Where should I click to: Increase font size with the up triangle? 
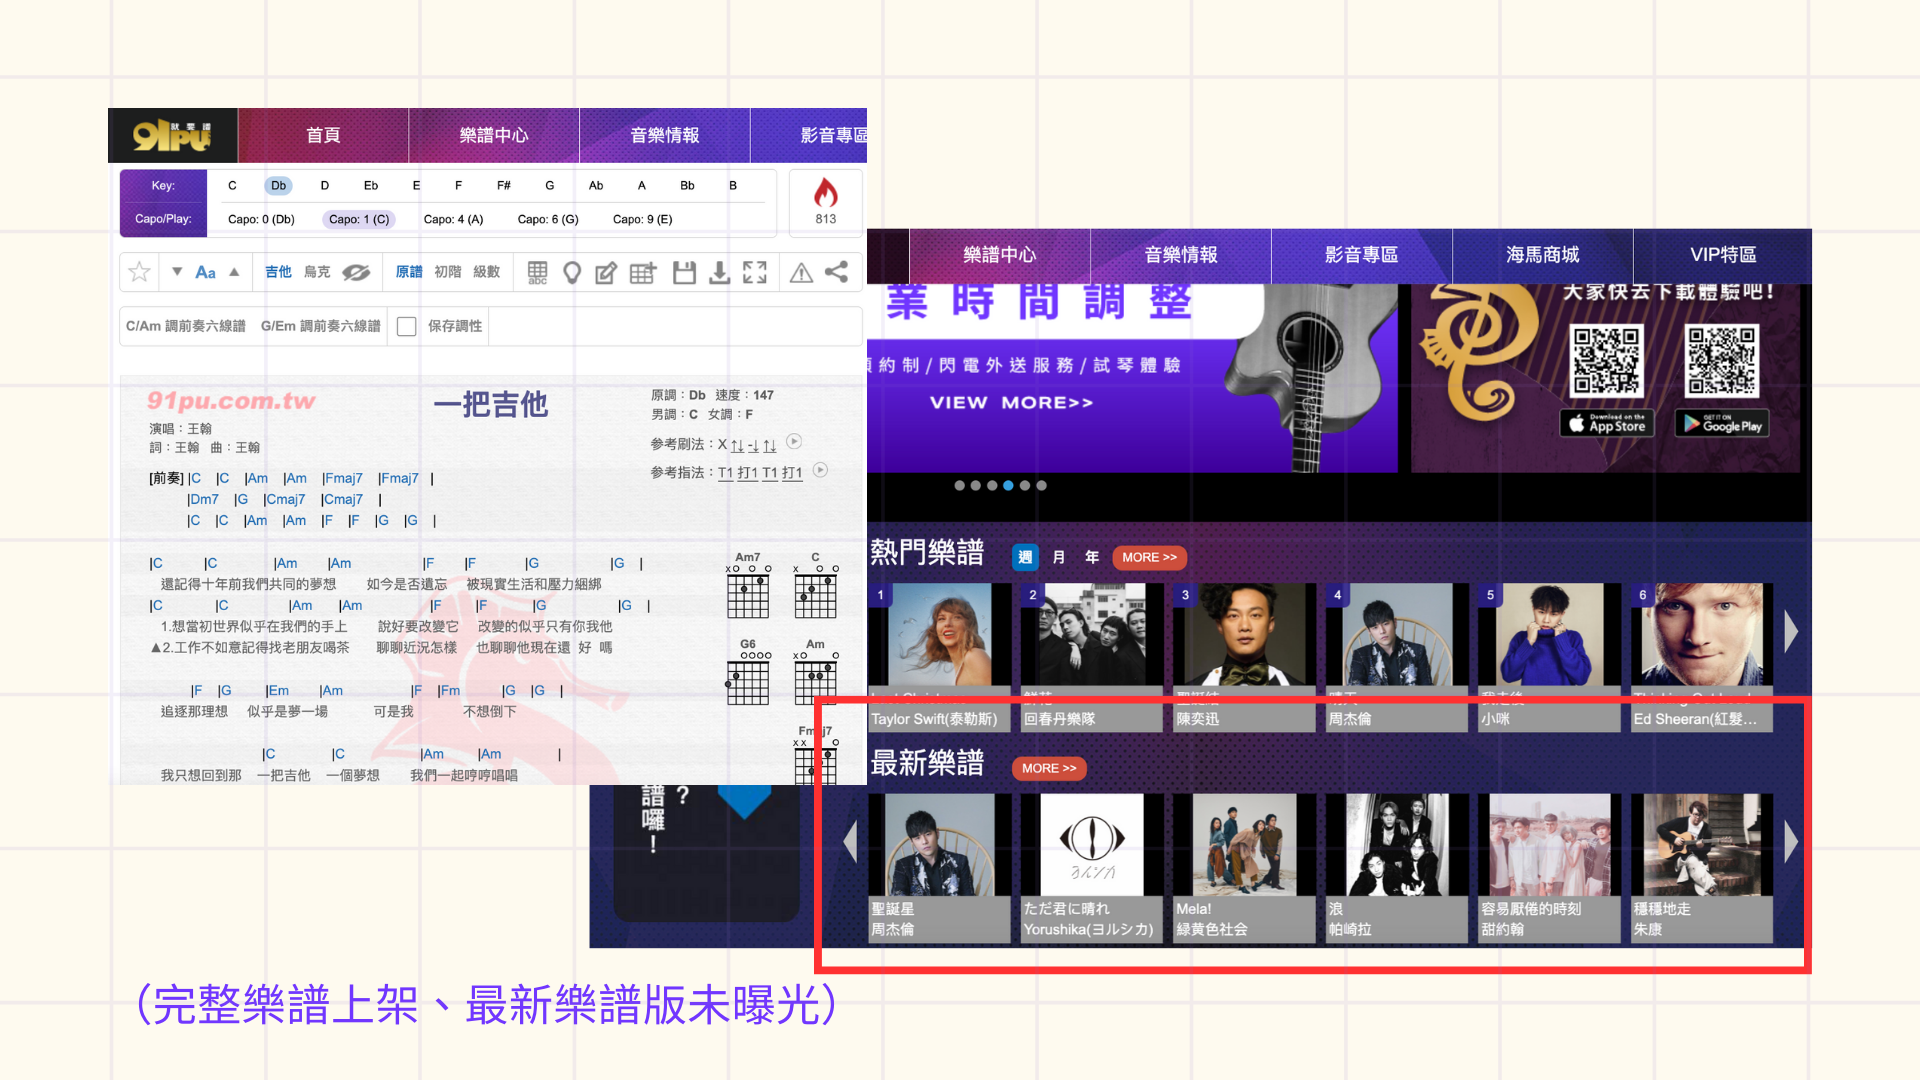[x=234, y=271]
